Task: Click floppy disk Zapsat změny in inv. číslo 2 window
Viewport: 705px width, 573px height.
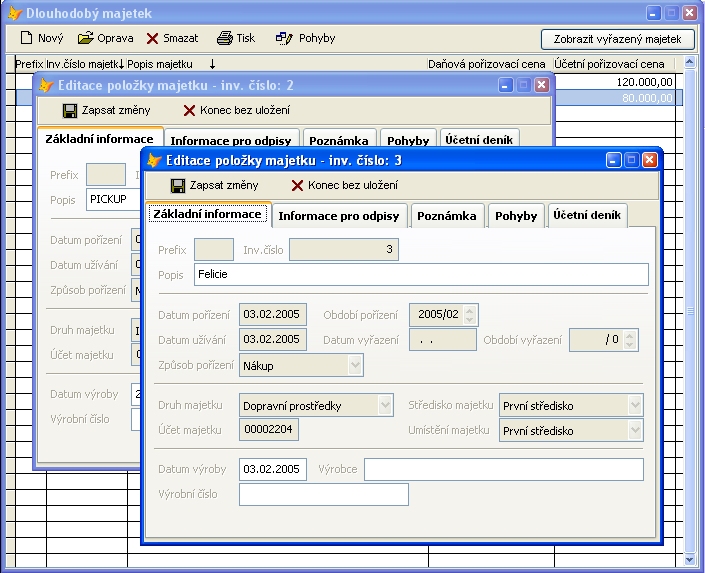Action: point(70,111)
